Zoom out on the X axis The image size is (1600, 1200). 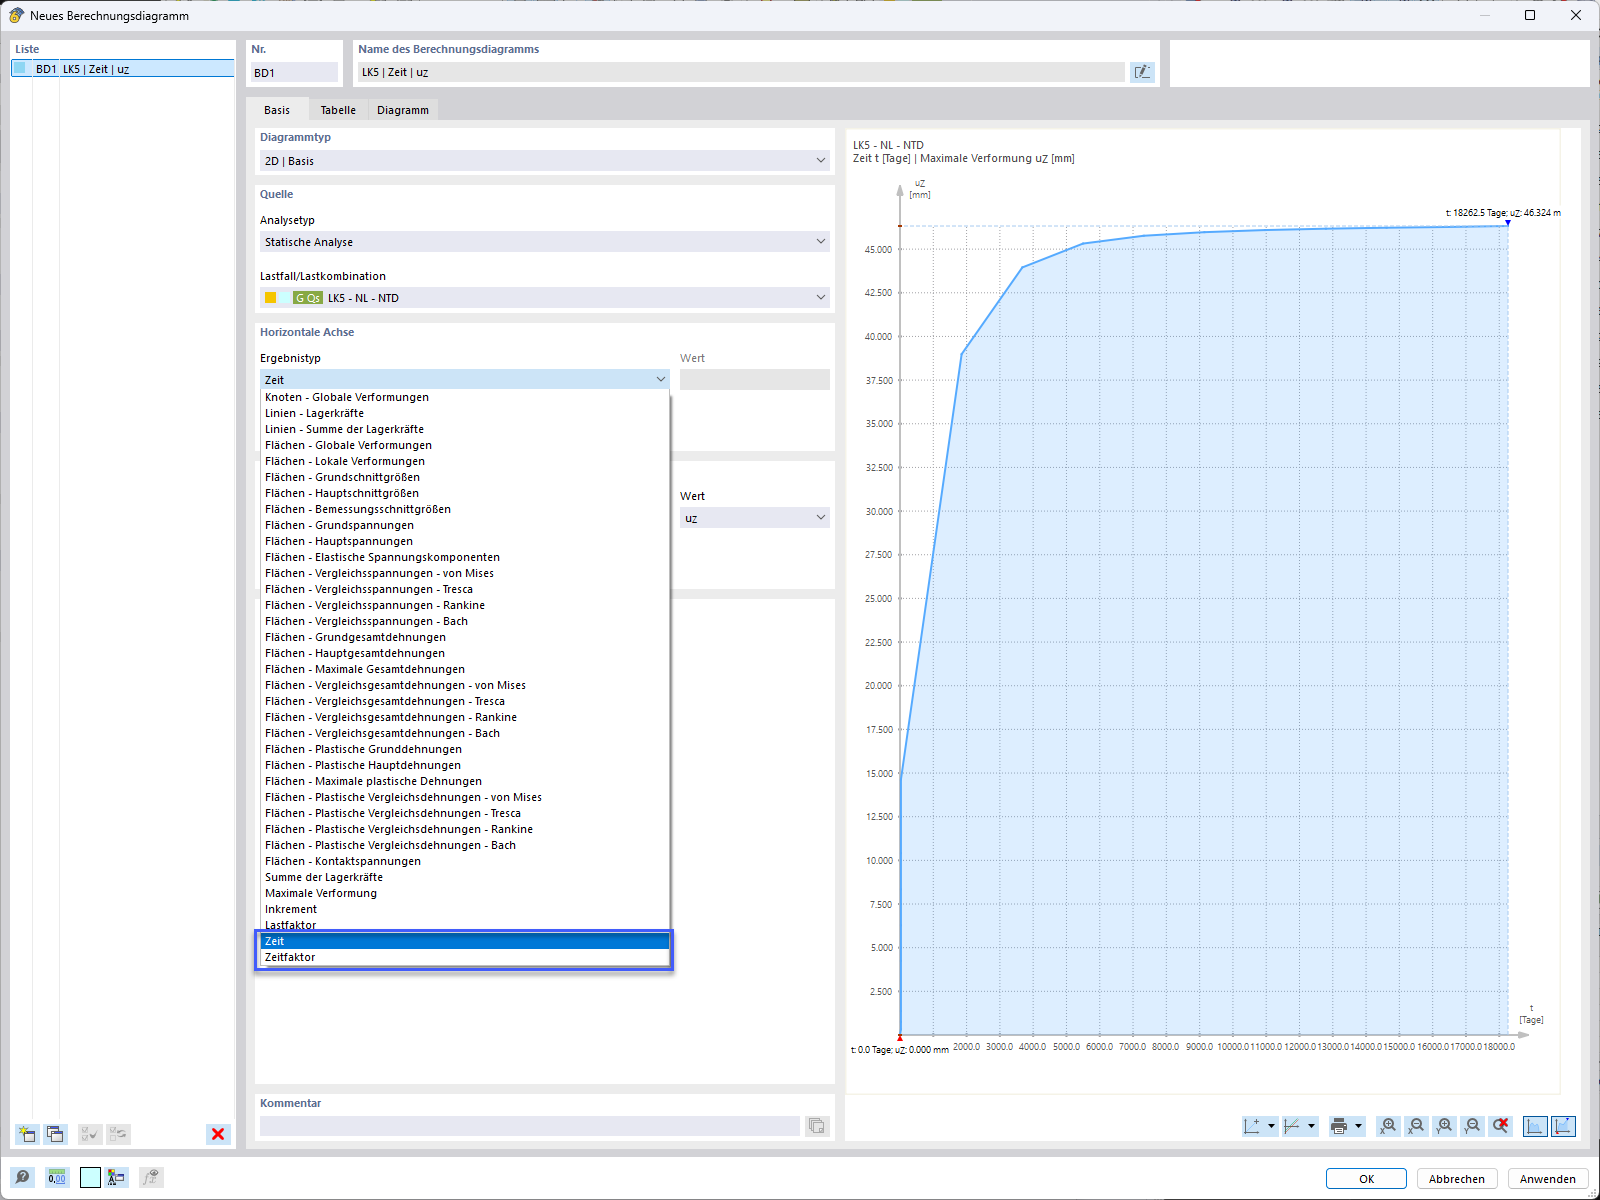tap(1416, 1126)
